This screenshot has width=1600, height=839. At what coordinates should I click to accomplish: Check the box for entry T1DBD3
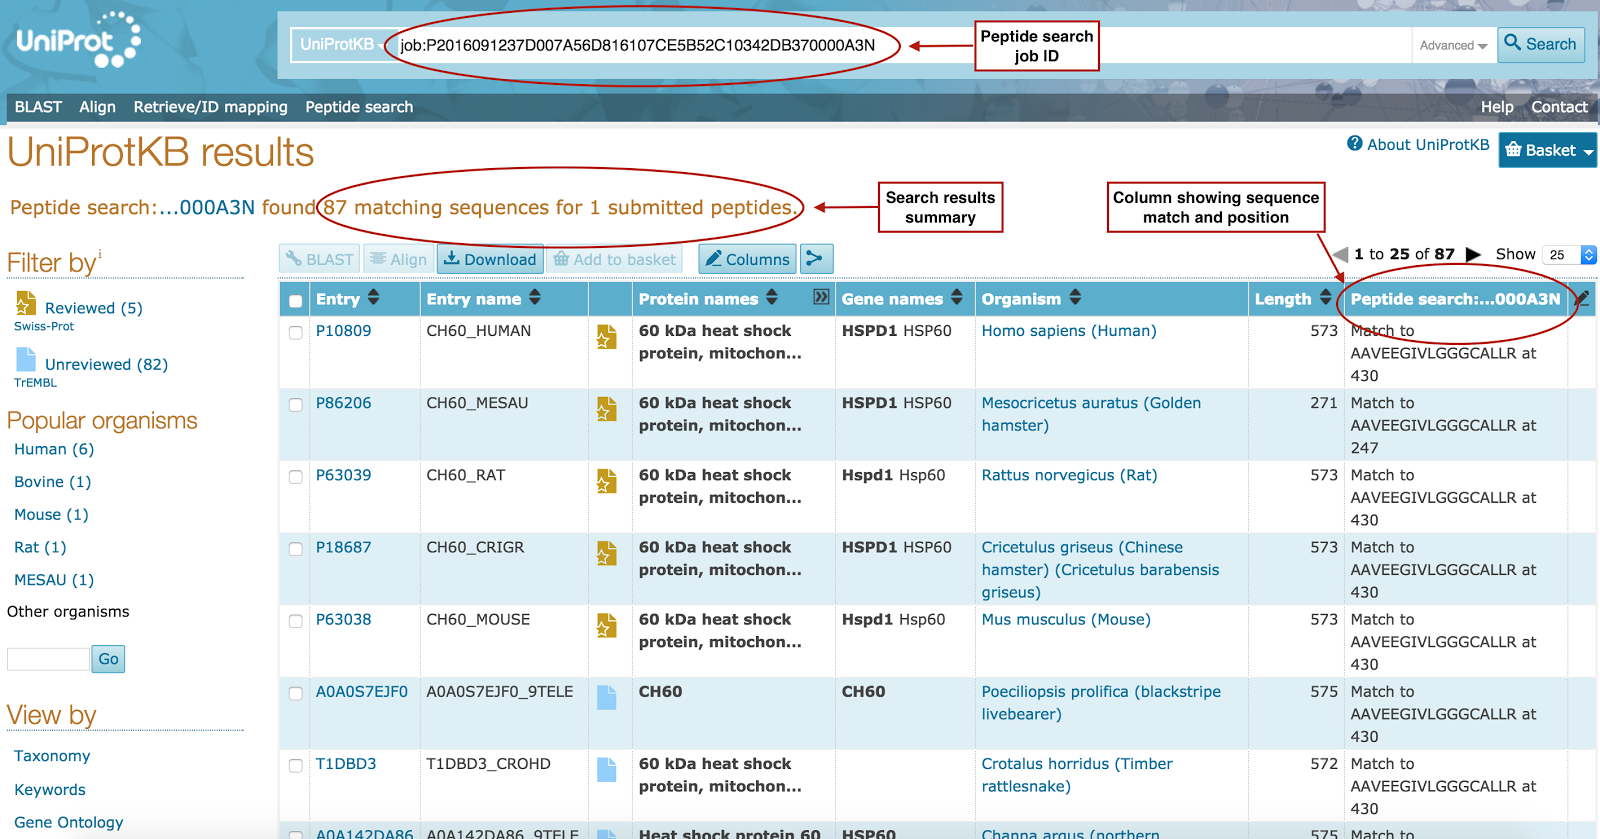click(x=296, y=765)
